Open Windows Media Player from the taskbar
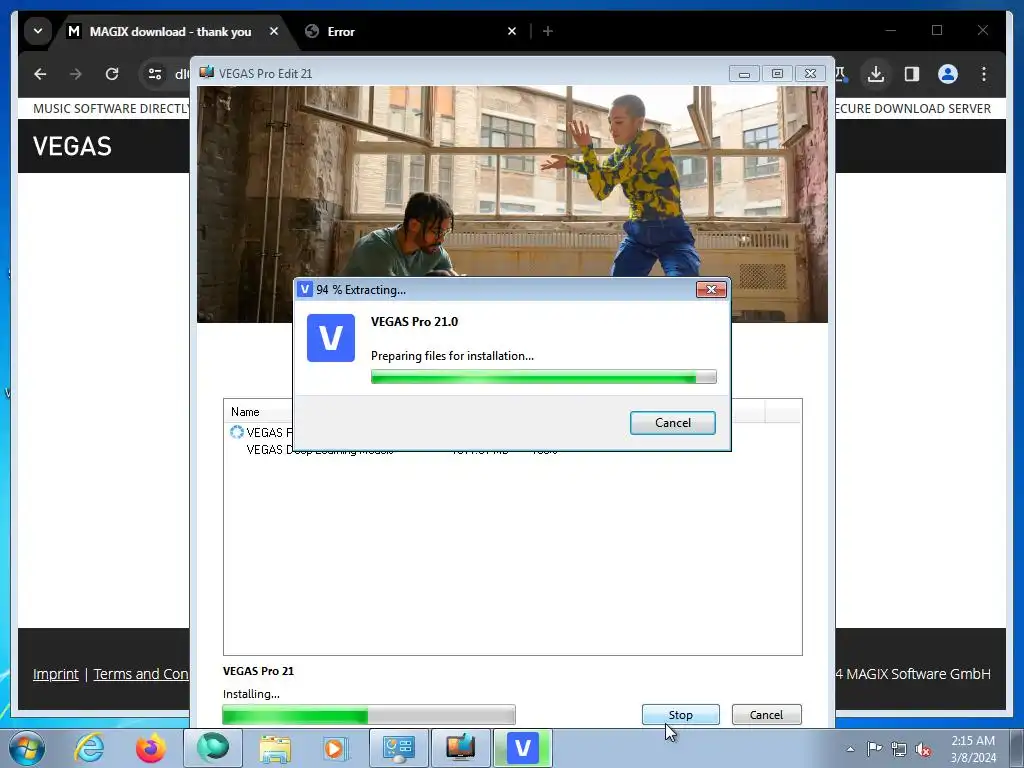The height and width of the screenshot is (768, 1024). coord(336,748)
